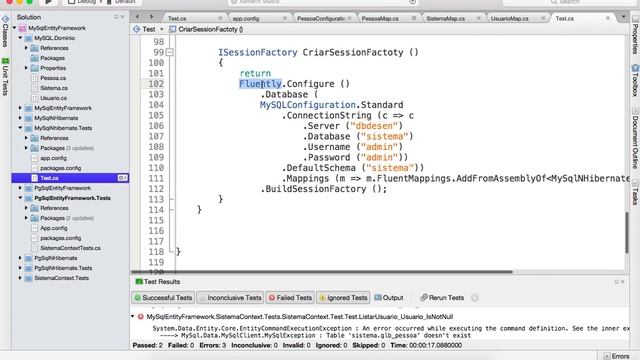Close the active rightmost Test.cs tab via its X

click(608, 18)
